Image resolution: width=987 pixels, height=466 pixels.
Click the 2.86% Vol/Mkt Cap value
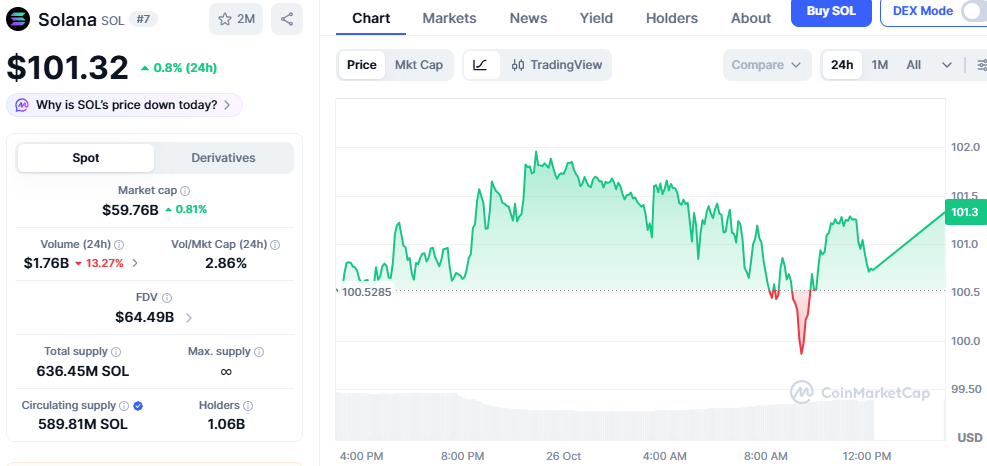point(226,263)
